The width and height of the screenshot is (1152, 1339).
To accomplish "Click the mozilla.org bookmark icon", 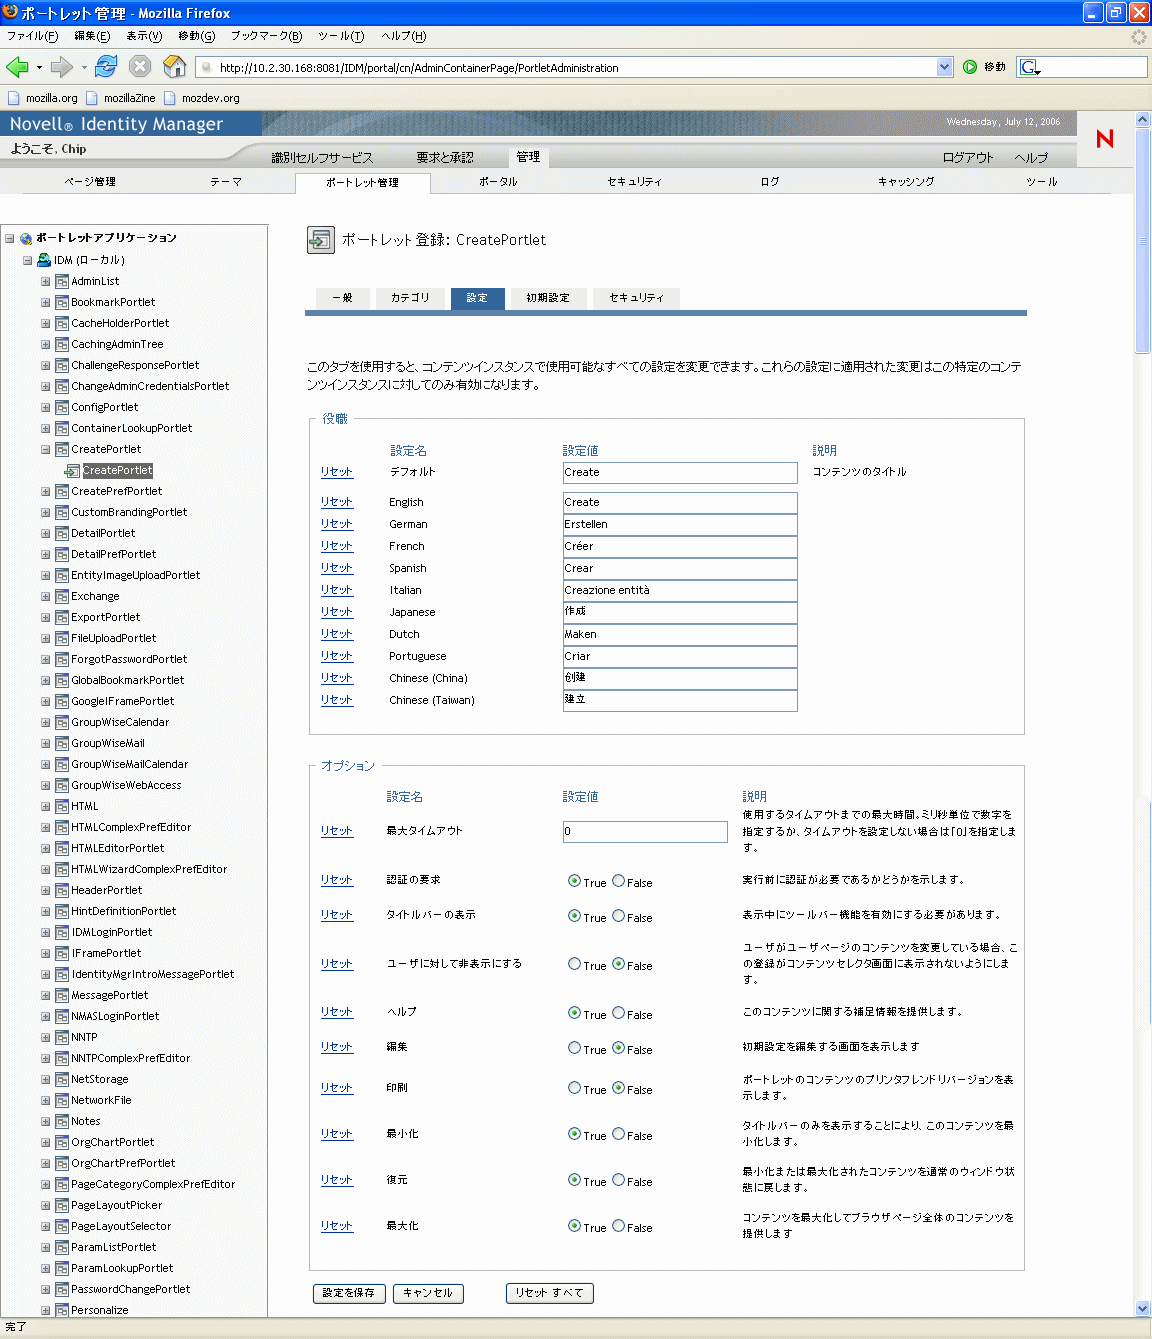I will point(14,98).
